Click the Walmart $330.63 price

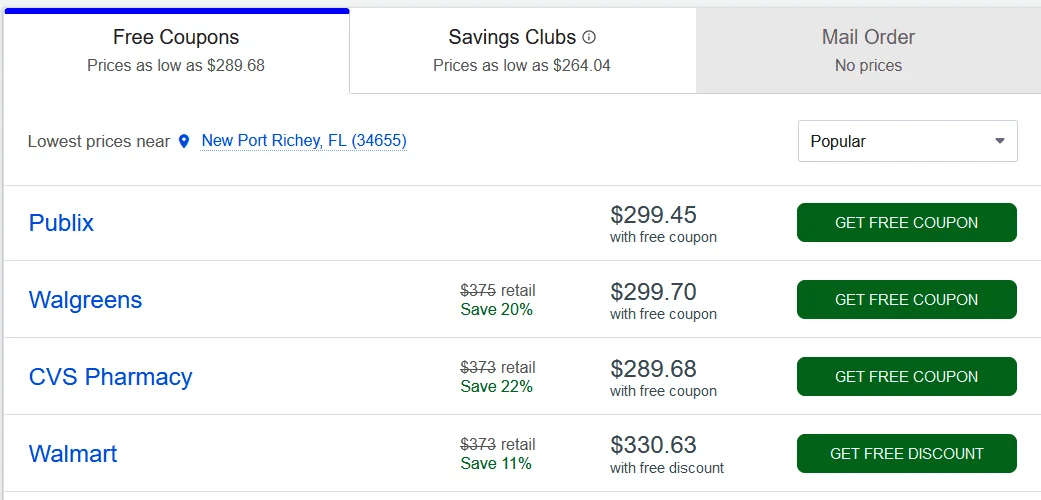pos(653,445)
